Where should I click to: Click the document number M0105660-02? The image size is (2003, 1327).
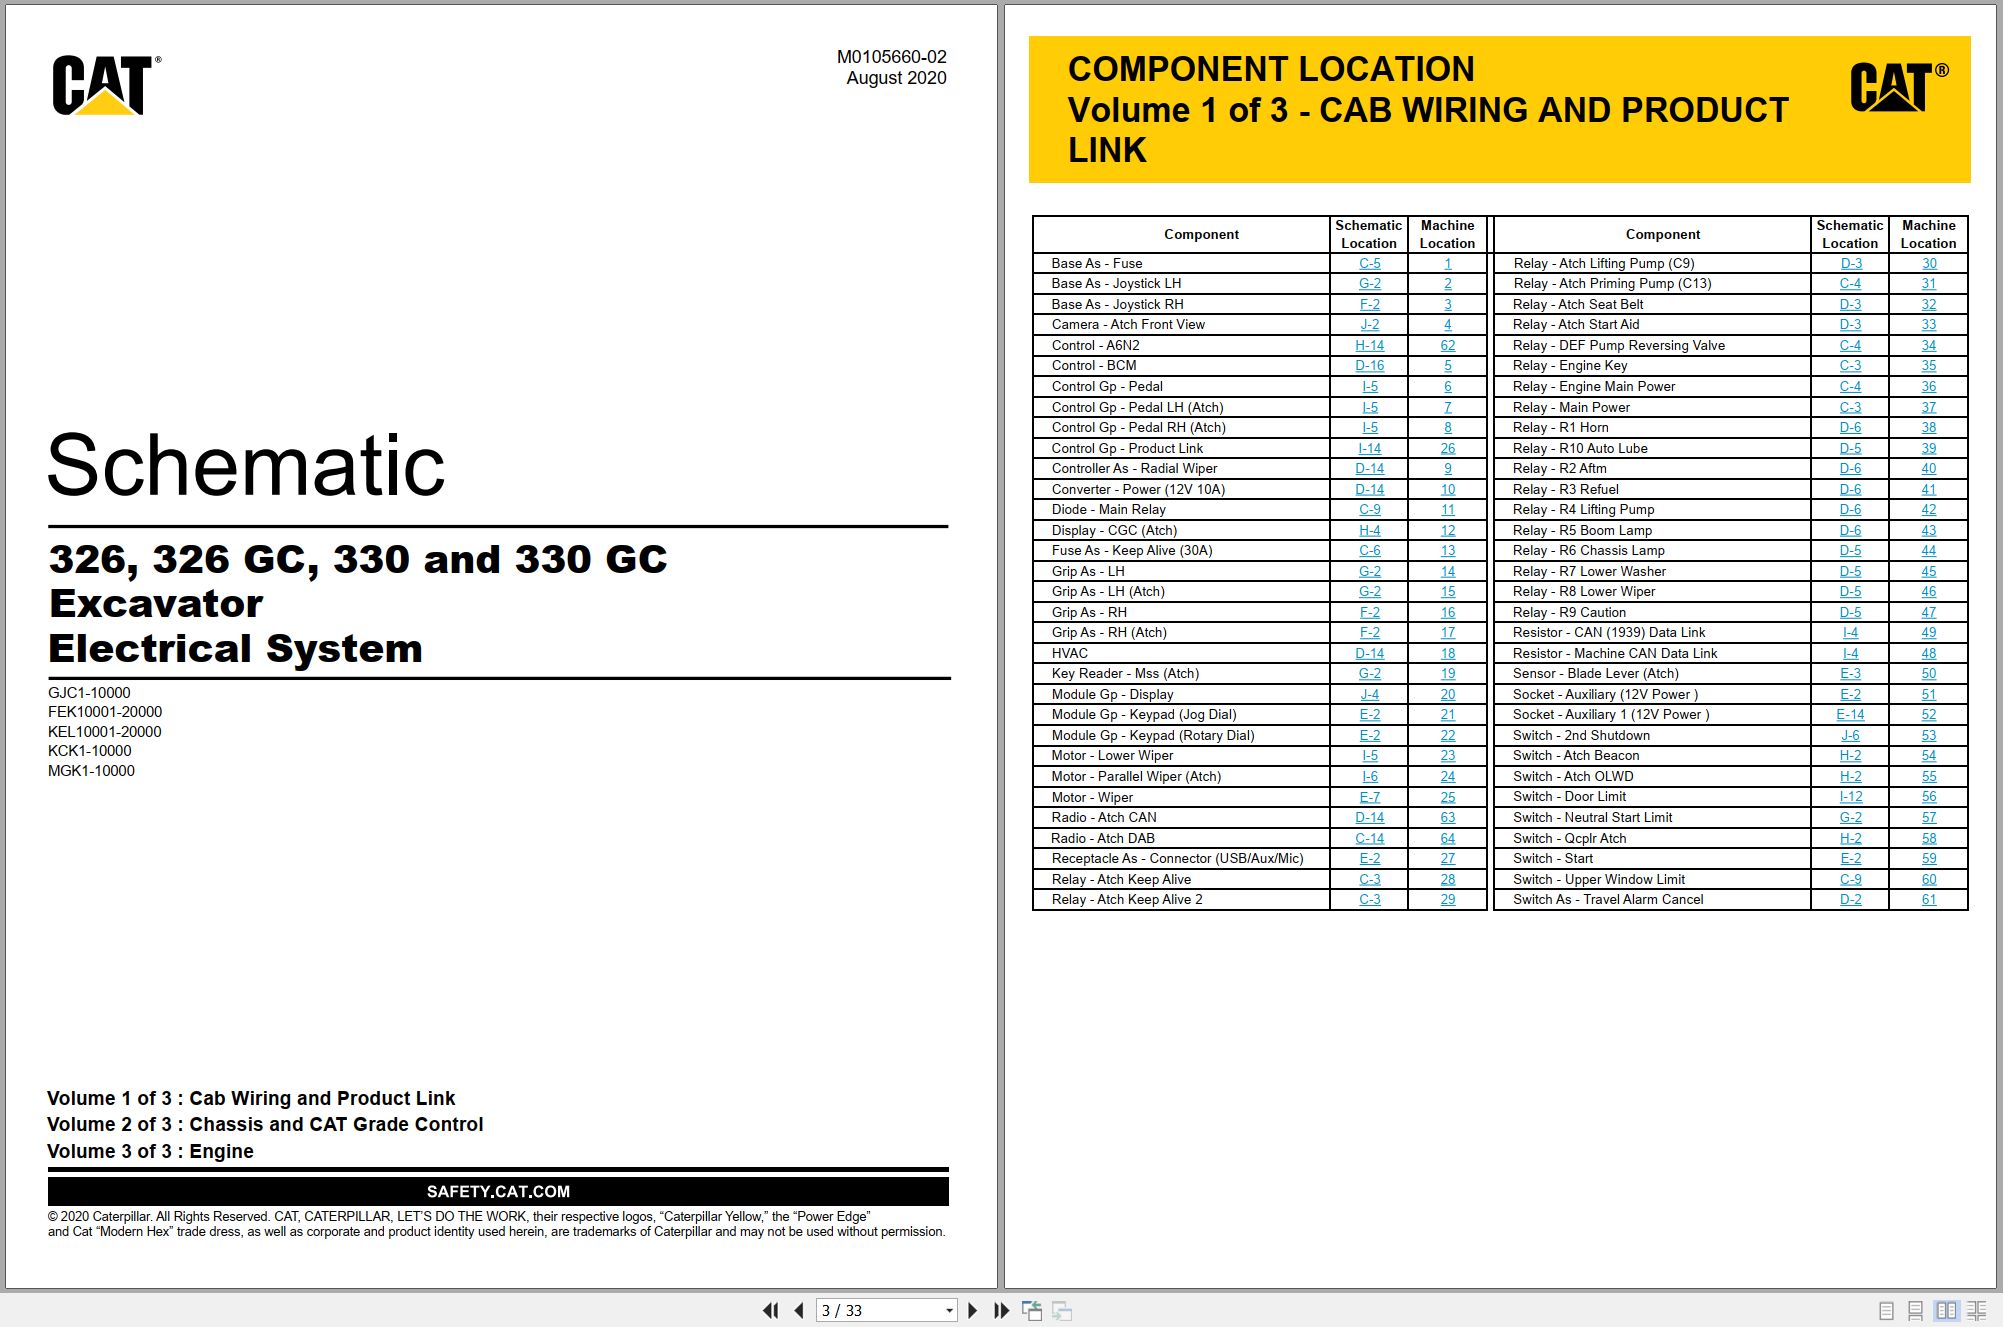[x=891, y=57]
